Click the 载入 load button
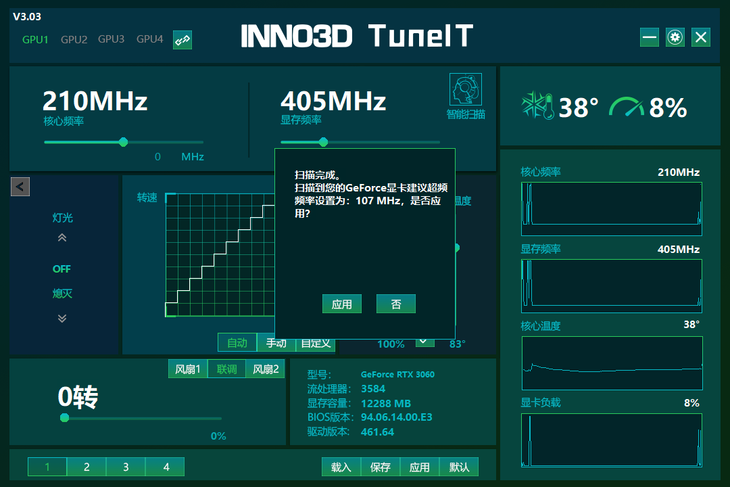 coord(341,467)
